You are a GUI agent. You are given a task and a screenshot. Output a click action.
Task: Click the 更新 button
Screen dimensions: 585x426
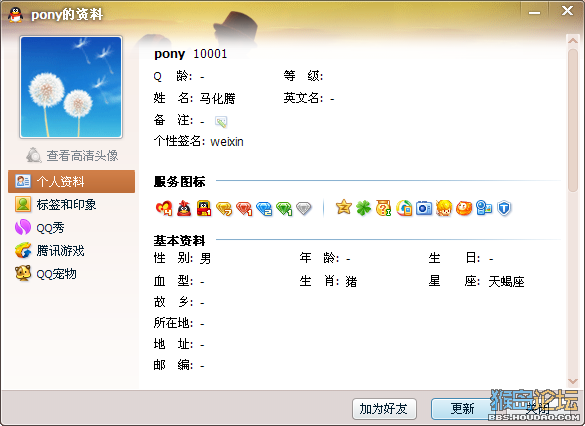click(463, 409)
